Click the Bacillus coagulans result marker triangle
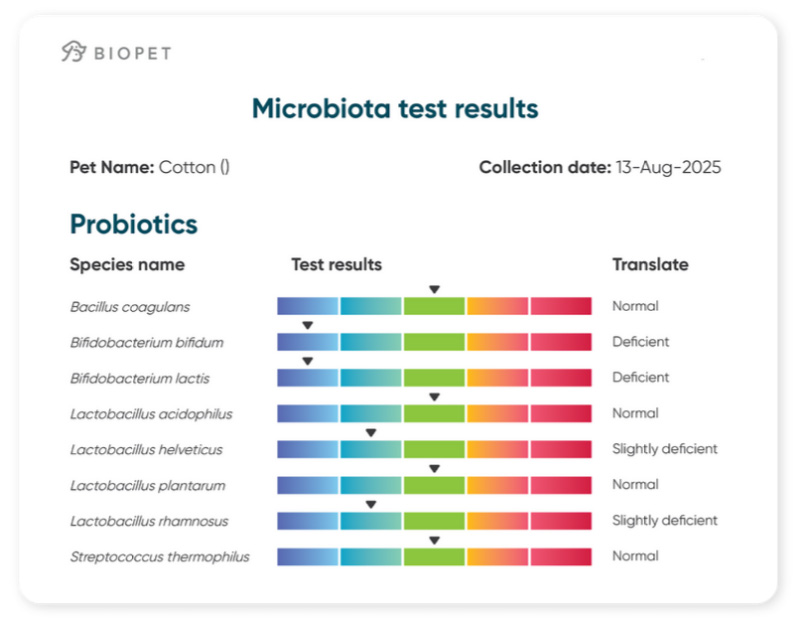 click(434, 289)
